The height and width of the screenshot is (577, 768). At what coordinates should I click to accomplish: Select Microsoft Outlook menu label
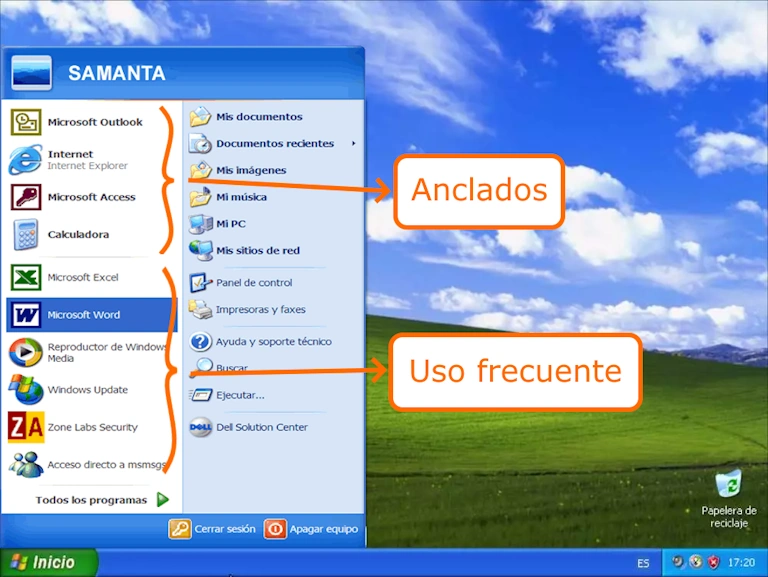95,122
